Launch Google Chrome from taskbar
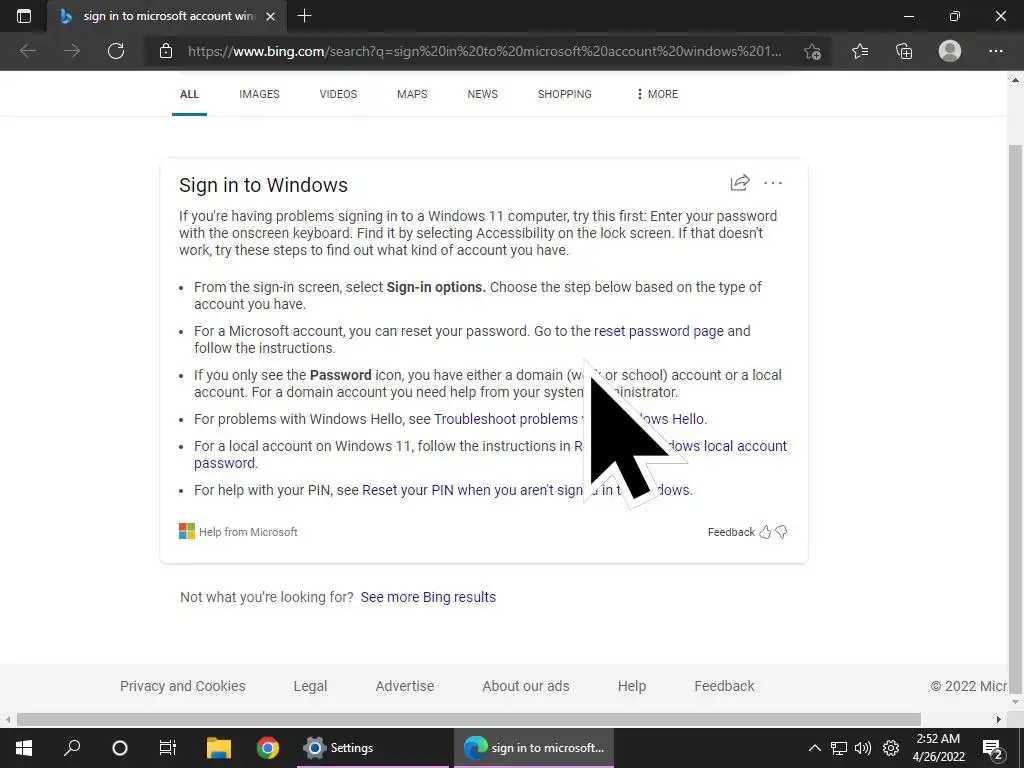1024x768 pixels. point(268,748)
